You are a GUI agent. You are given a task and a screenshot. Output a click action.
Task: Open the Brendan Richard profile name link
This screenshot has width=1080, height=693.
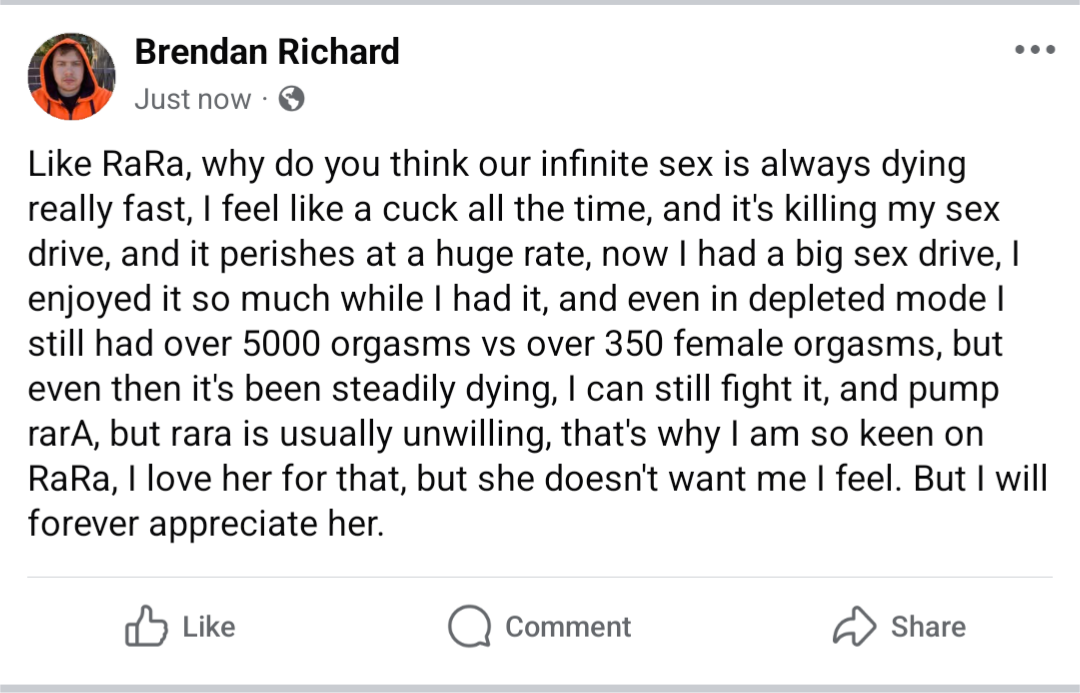pos(267,52)
